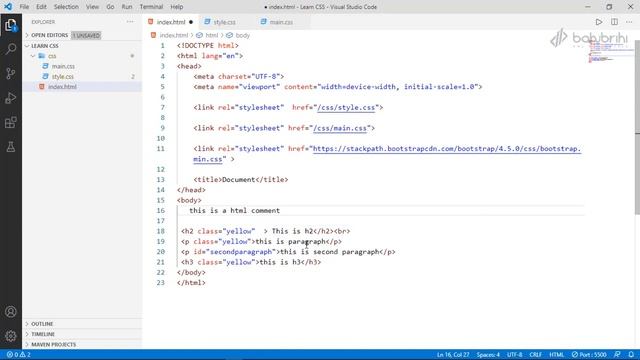This screenshot has height=360, width=640.
Task: Switch to the index.html tab
Action: (171, 22)
